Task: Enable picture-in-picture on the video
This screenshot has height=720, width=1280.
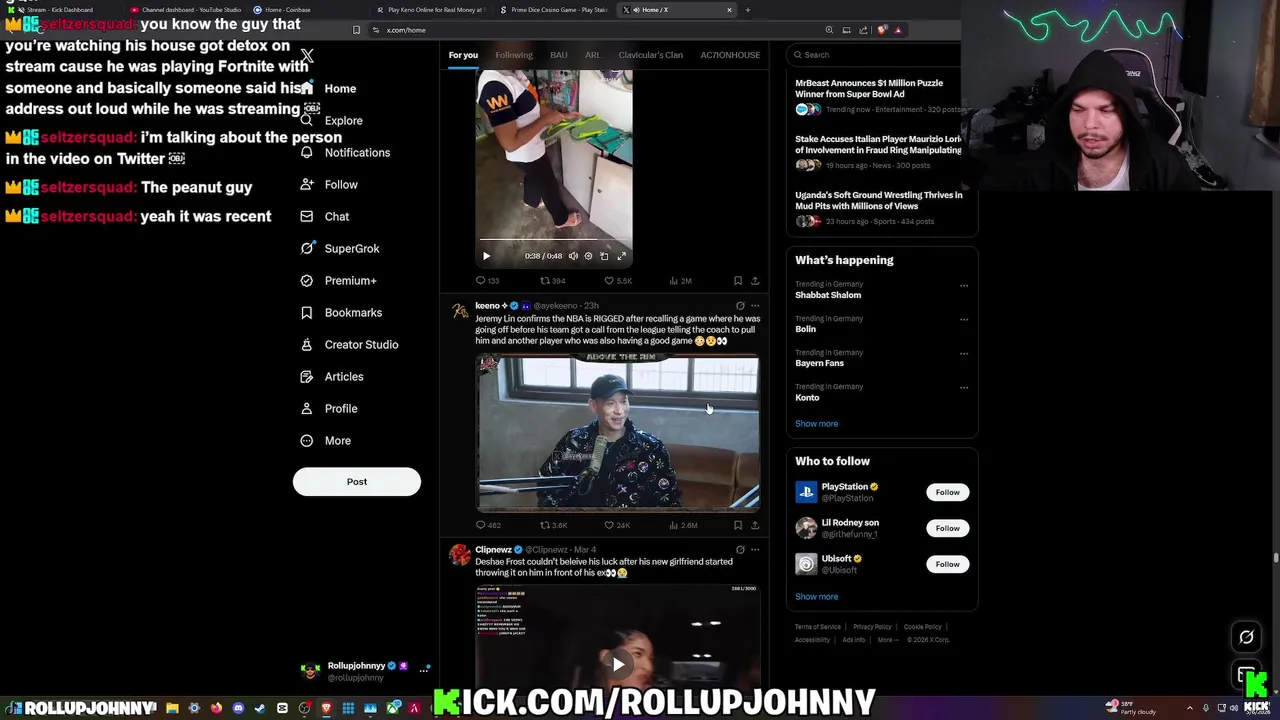Action: (x=604, y=256)
